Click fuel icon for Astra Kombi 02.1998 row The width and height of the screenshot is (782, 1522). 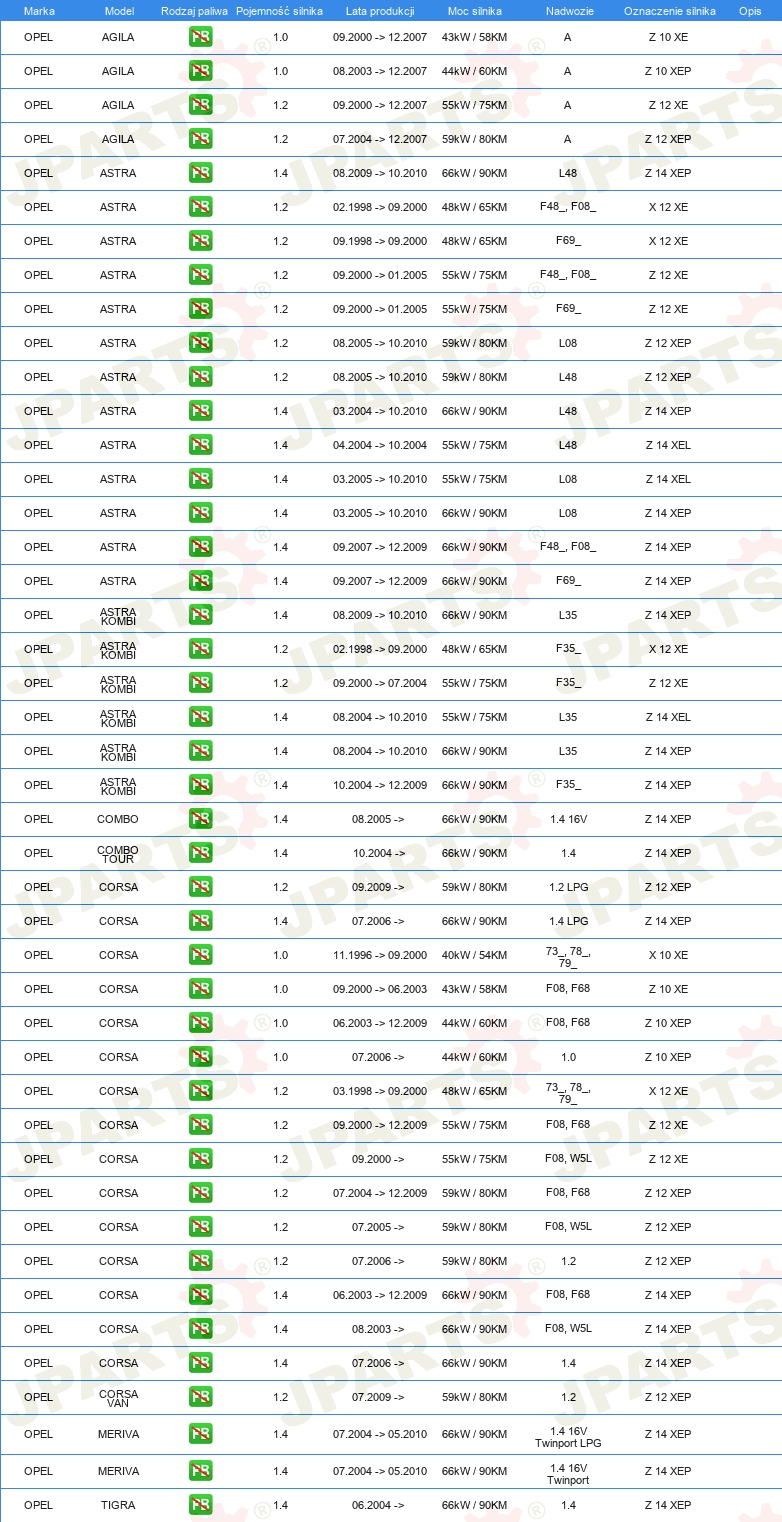(x=201, y=649)
